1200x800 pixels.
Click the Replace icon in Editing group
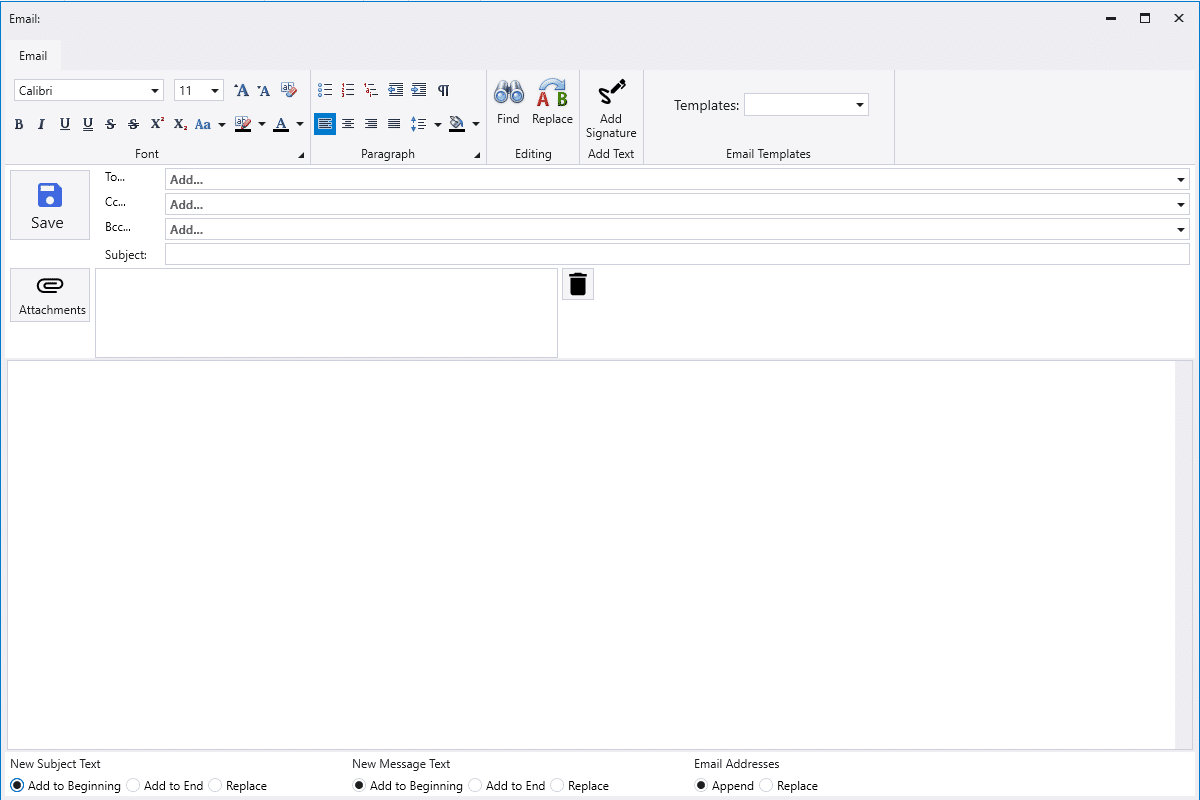coord(552,100)
